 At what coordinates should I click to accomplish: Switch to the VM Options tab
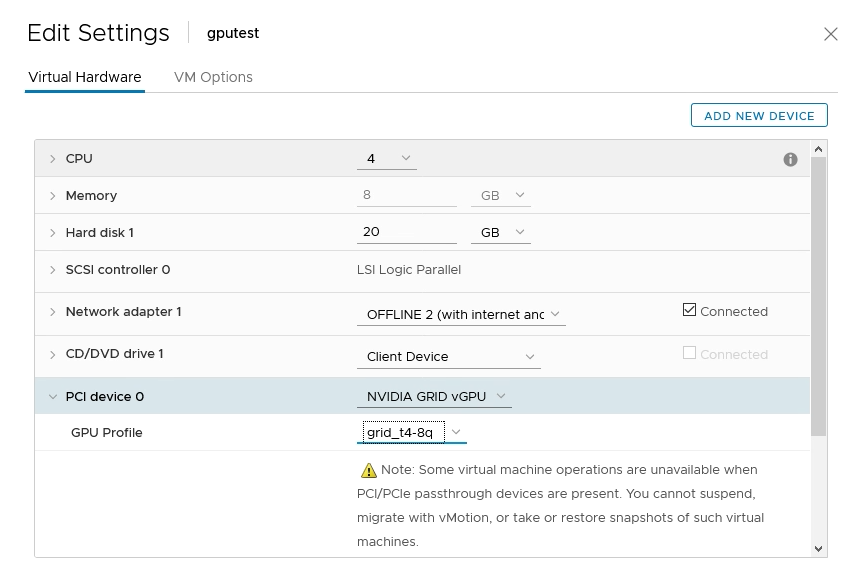(213, 77)
